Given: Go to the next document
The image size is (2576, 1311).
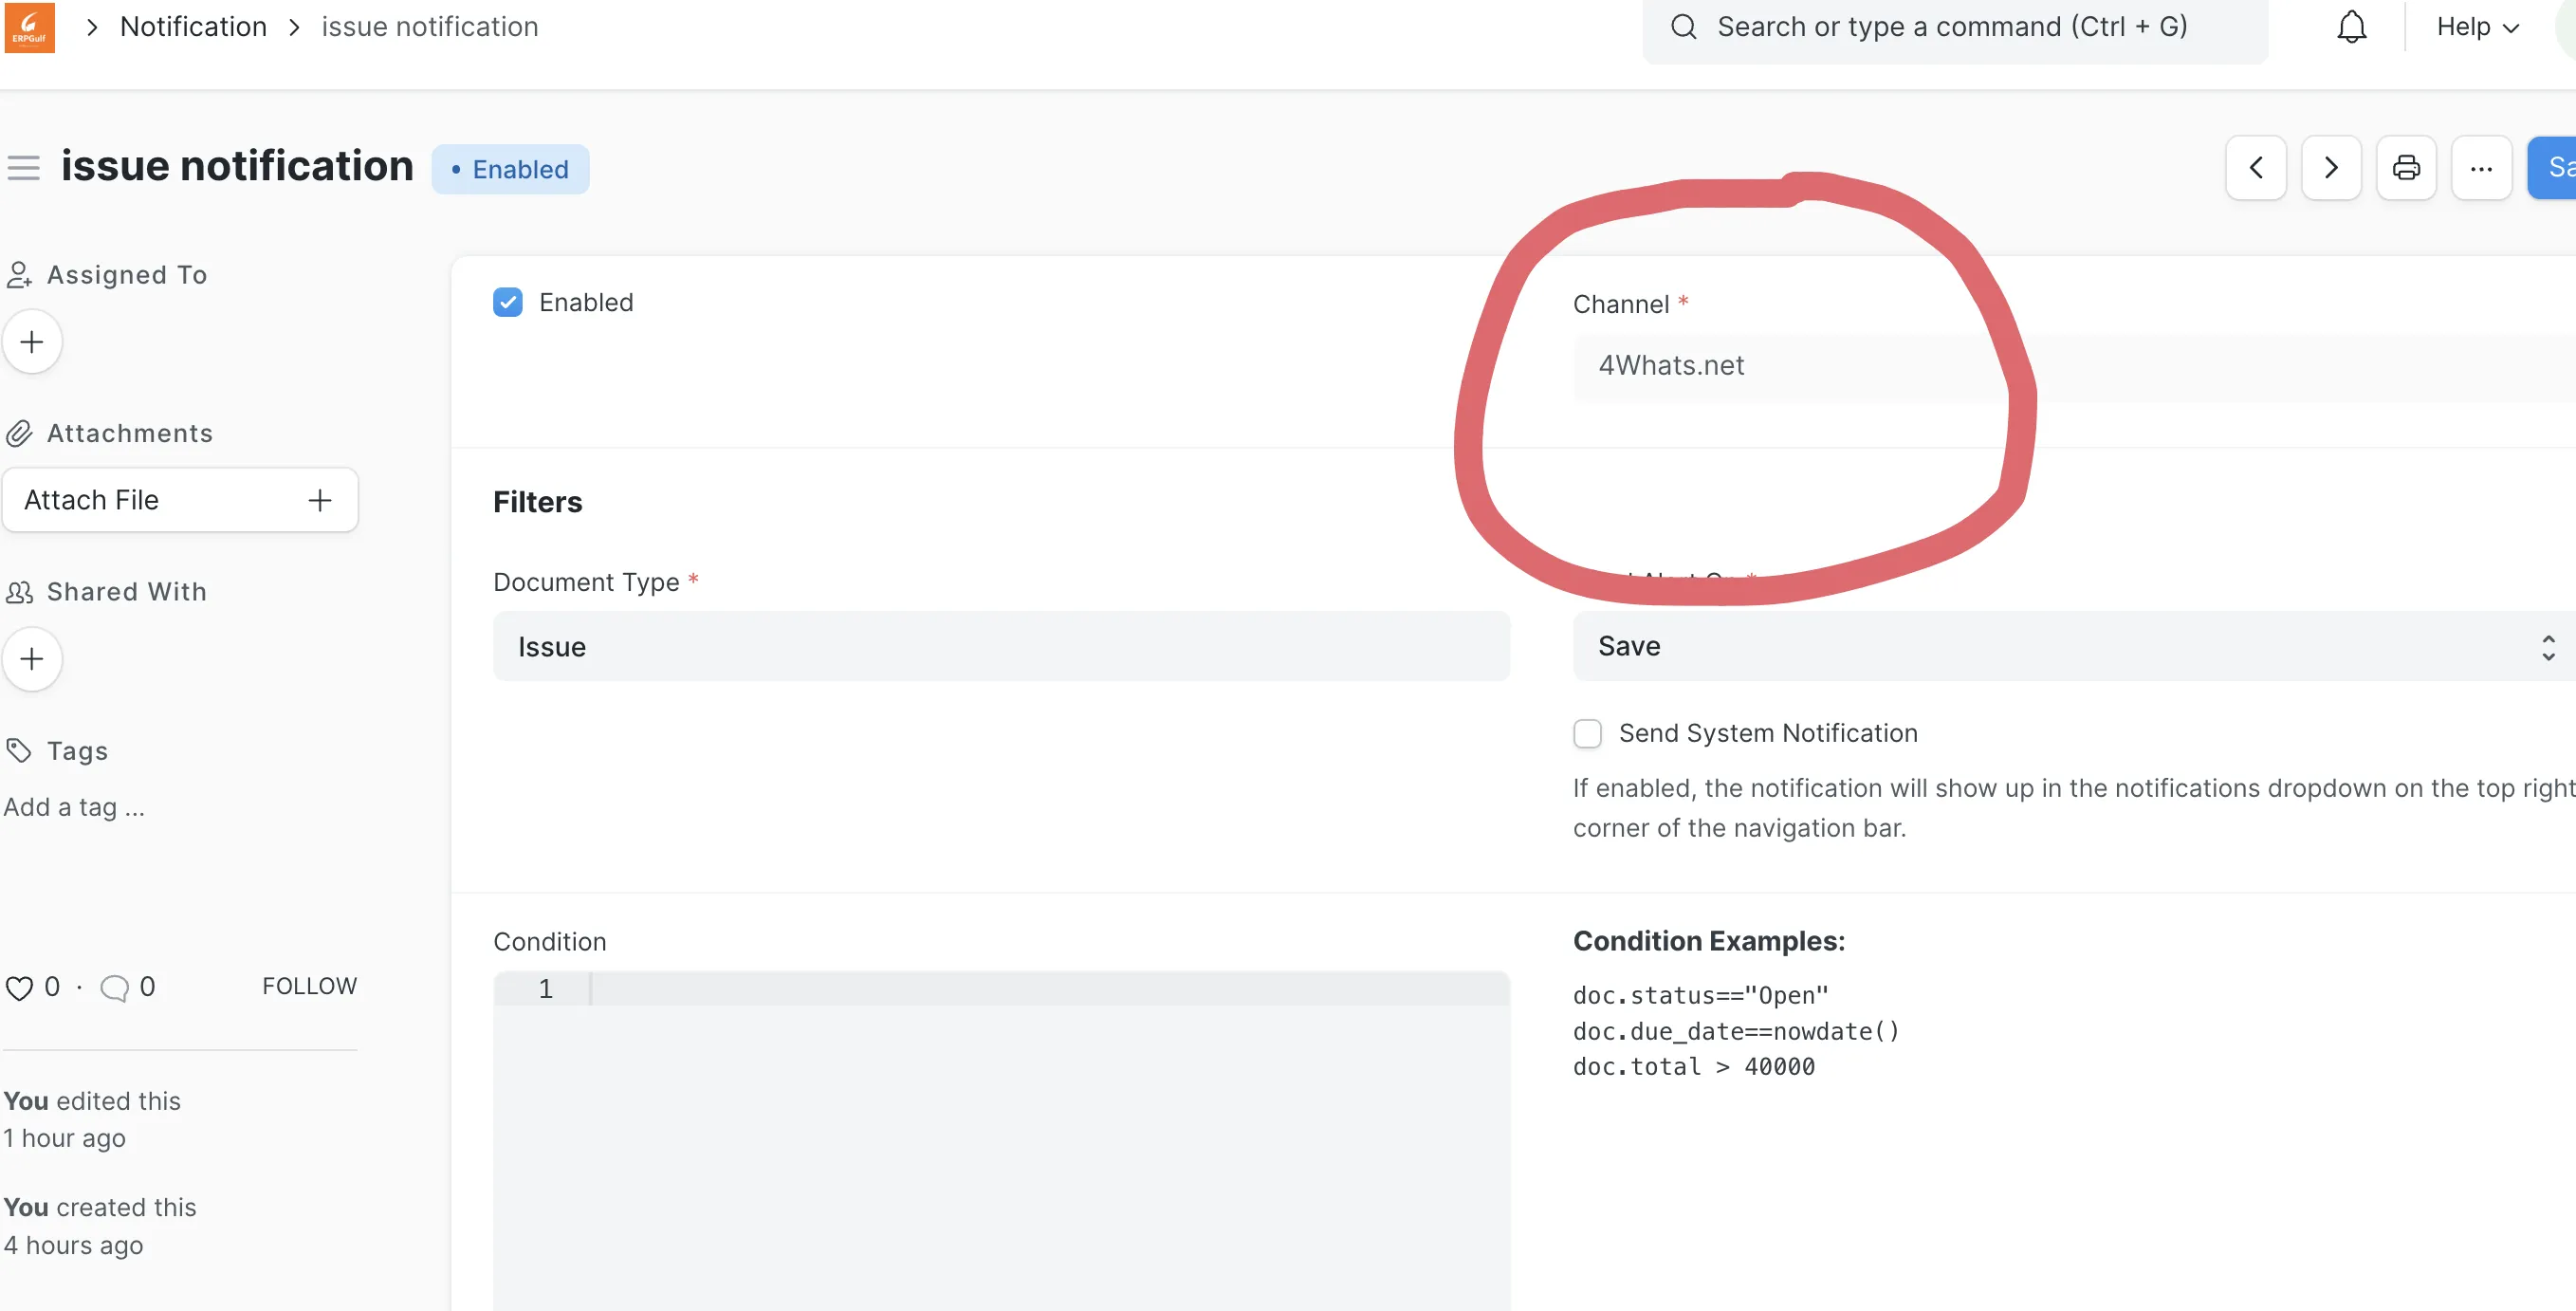Looking at the screenshot, I should (x=2330, y=167).
